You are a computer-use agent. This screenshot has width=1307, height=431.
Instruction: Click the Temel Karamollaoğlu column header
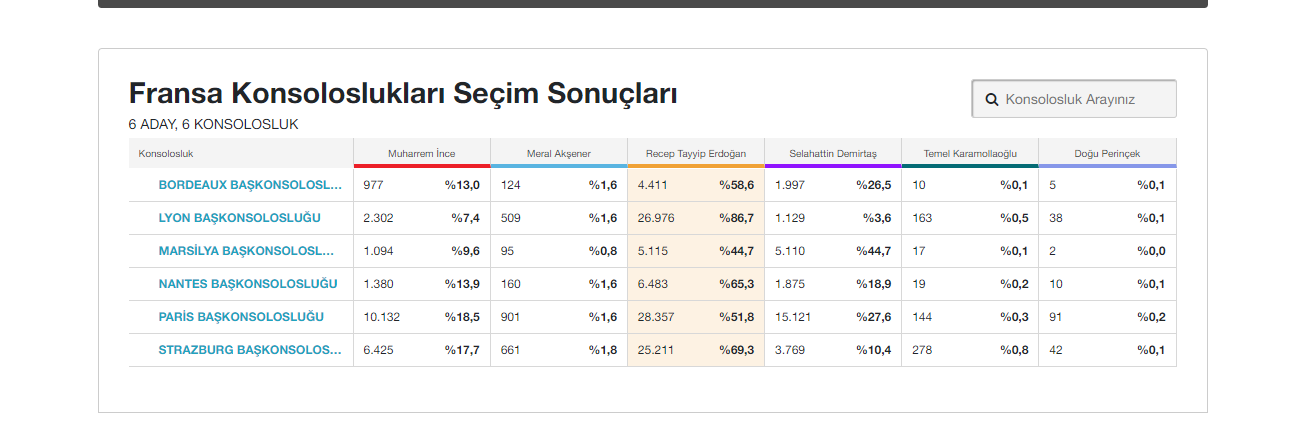click(969, 154)
